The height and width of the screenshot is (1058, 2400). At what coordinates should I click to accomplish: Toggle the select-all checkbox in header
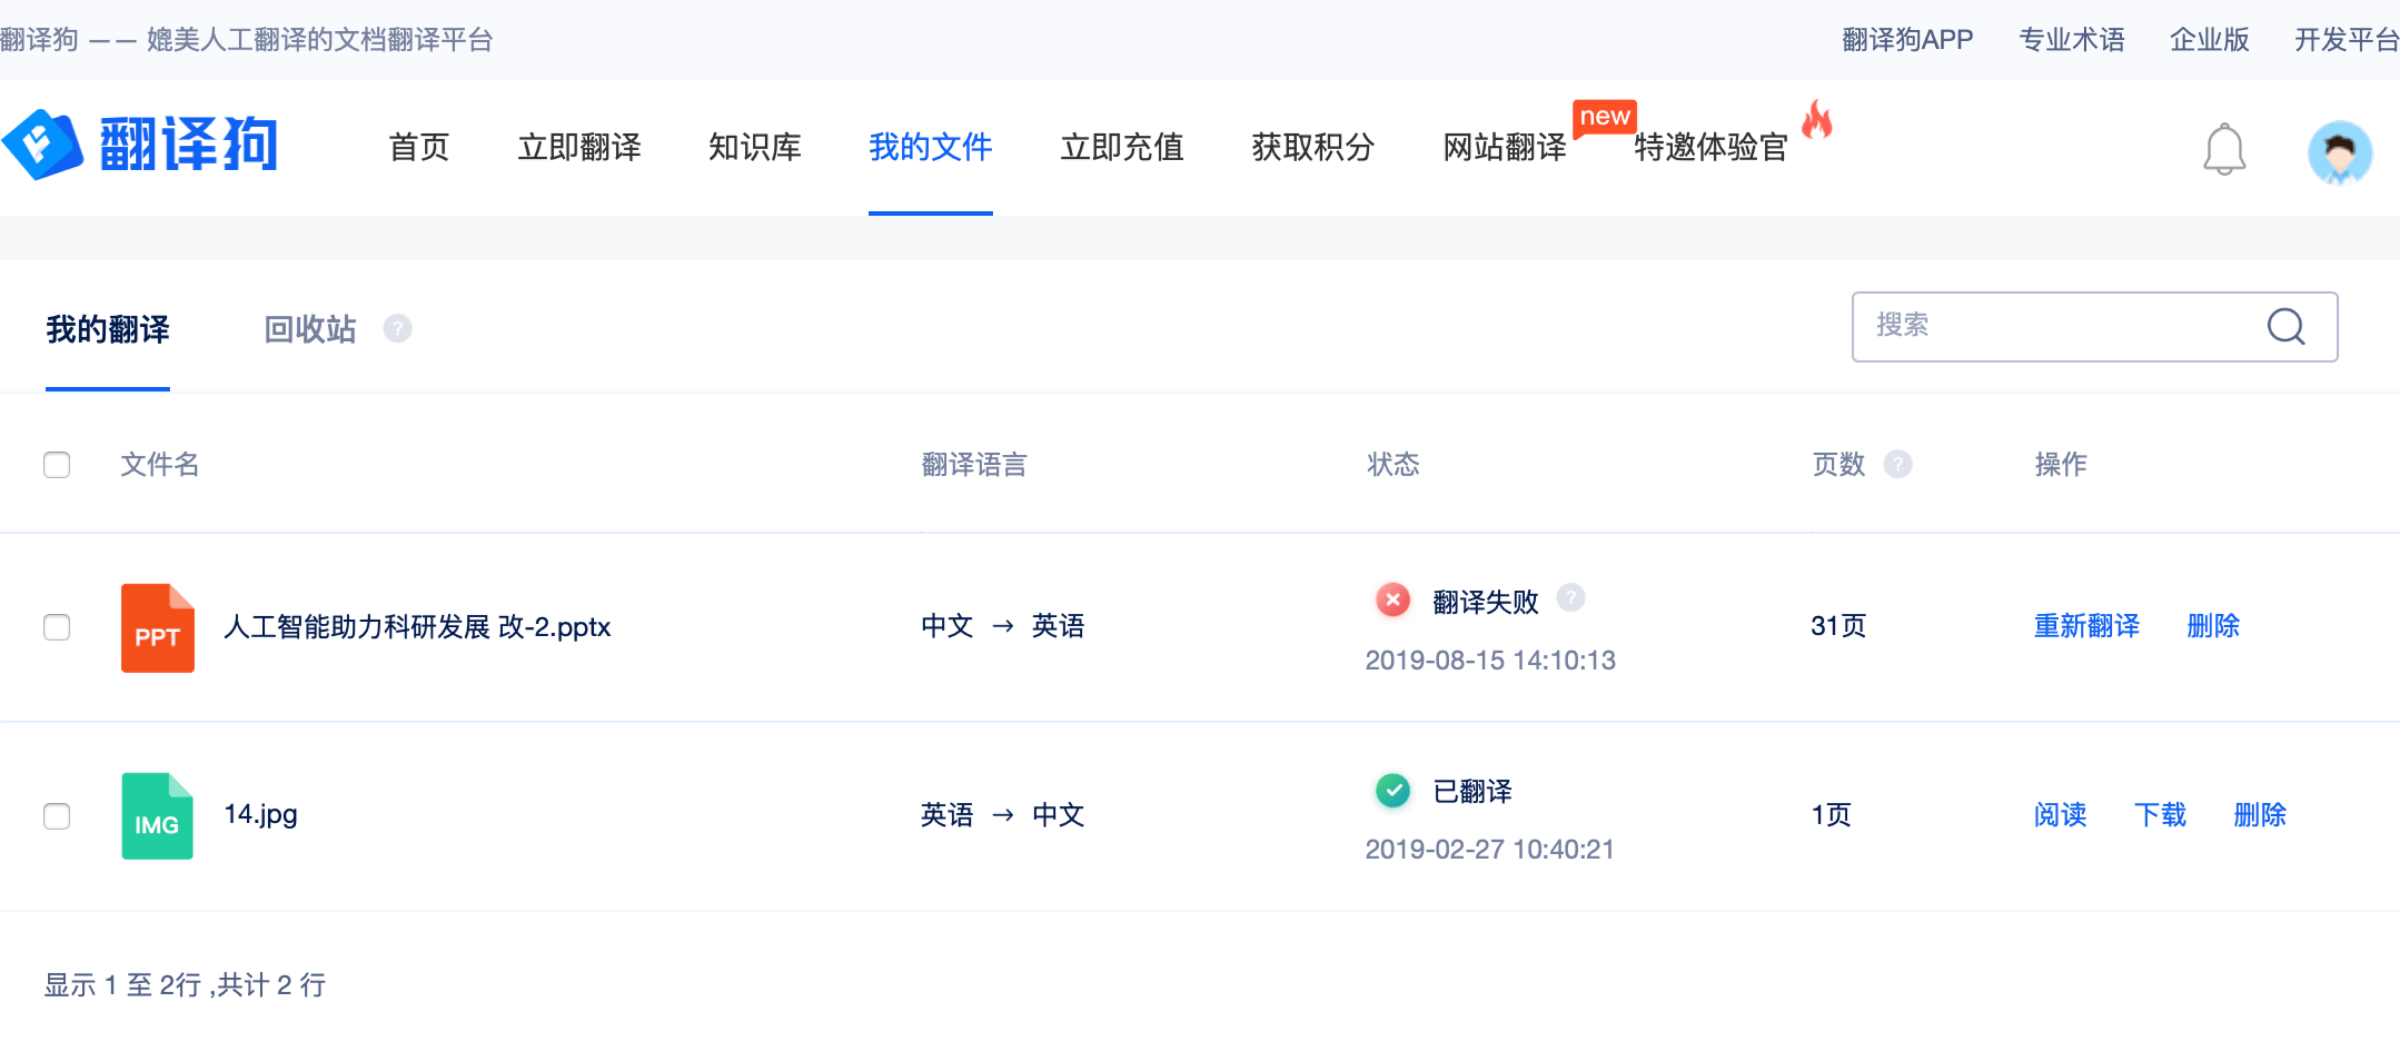[x=57, y=465]
